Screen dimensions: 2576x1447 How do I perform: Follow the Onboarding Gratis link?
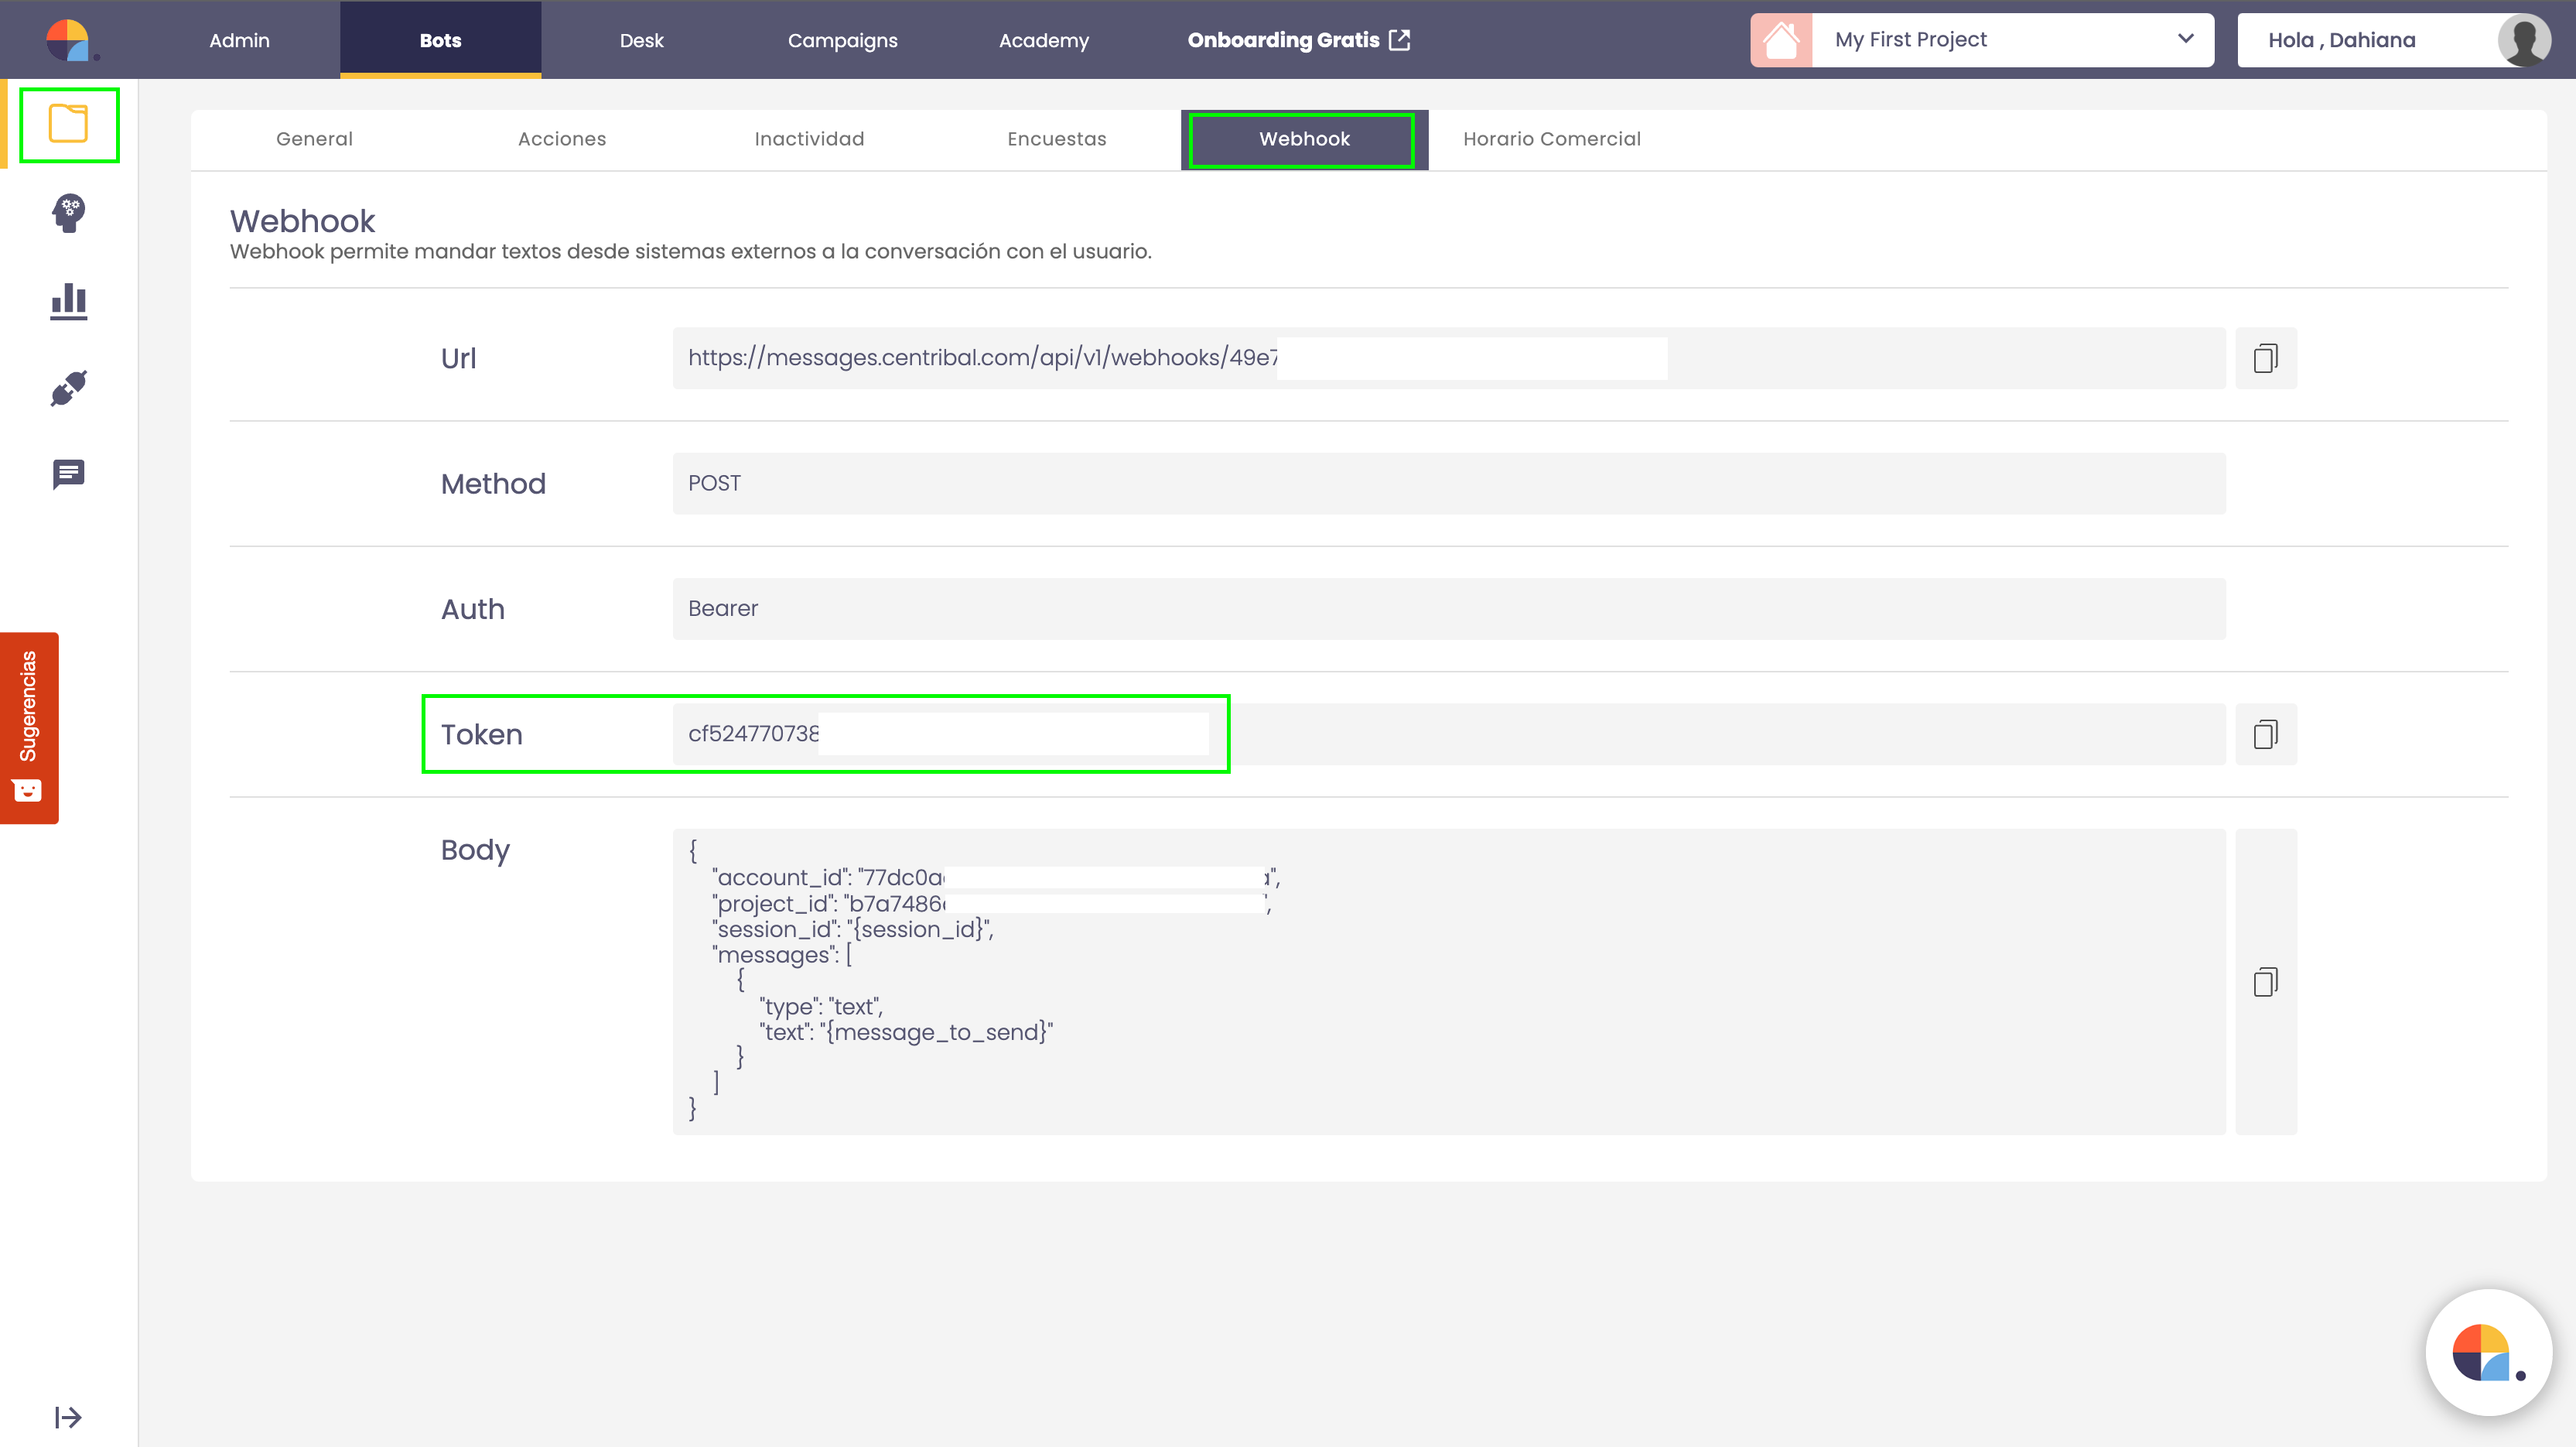pyautogui.click(x=1298, y=40)
